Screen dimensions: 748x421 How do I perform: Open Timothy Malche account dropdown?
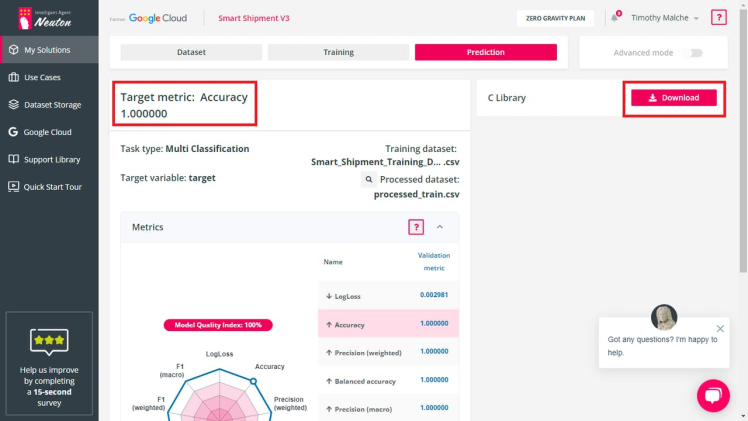[665, 18]
